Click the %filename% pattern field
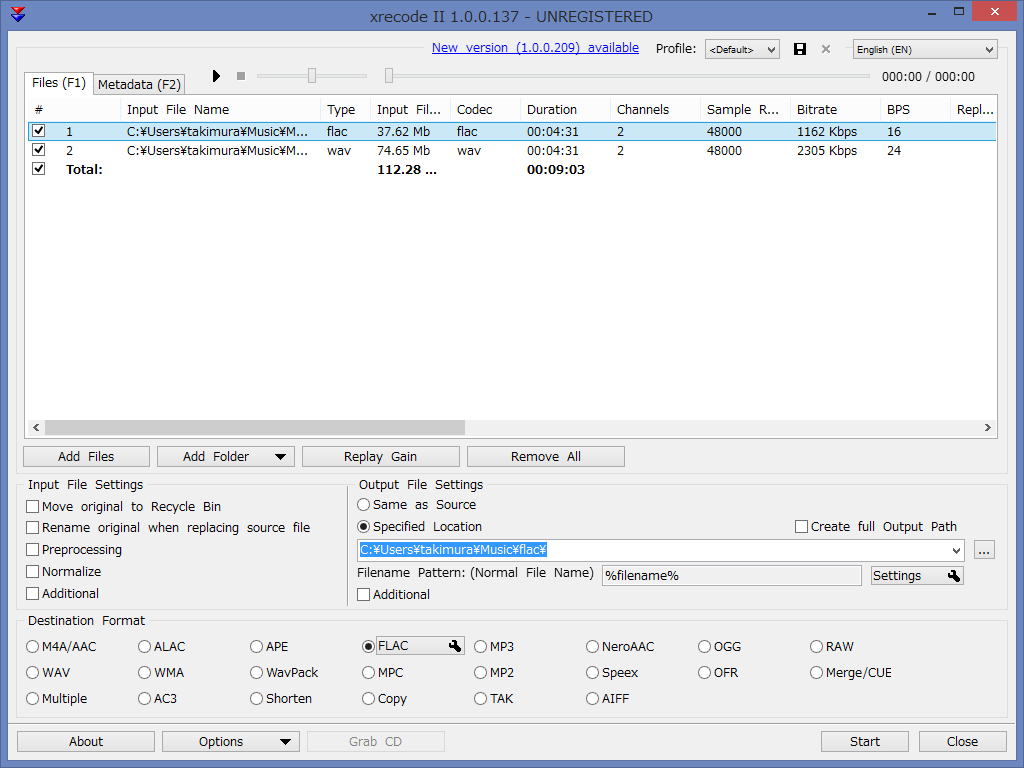Image resolution: width=1024 pixels, height=768 pixels. point(731,575)
